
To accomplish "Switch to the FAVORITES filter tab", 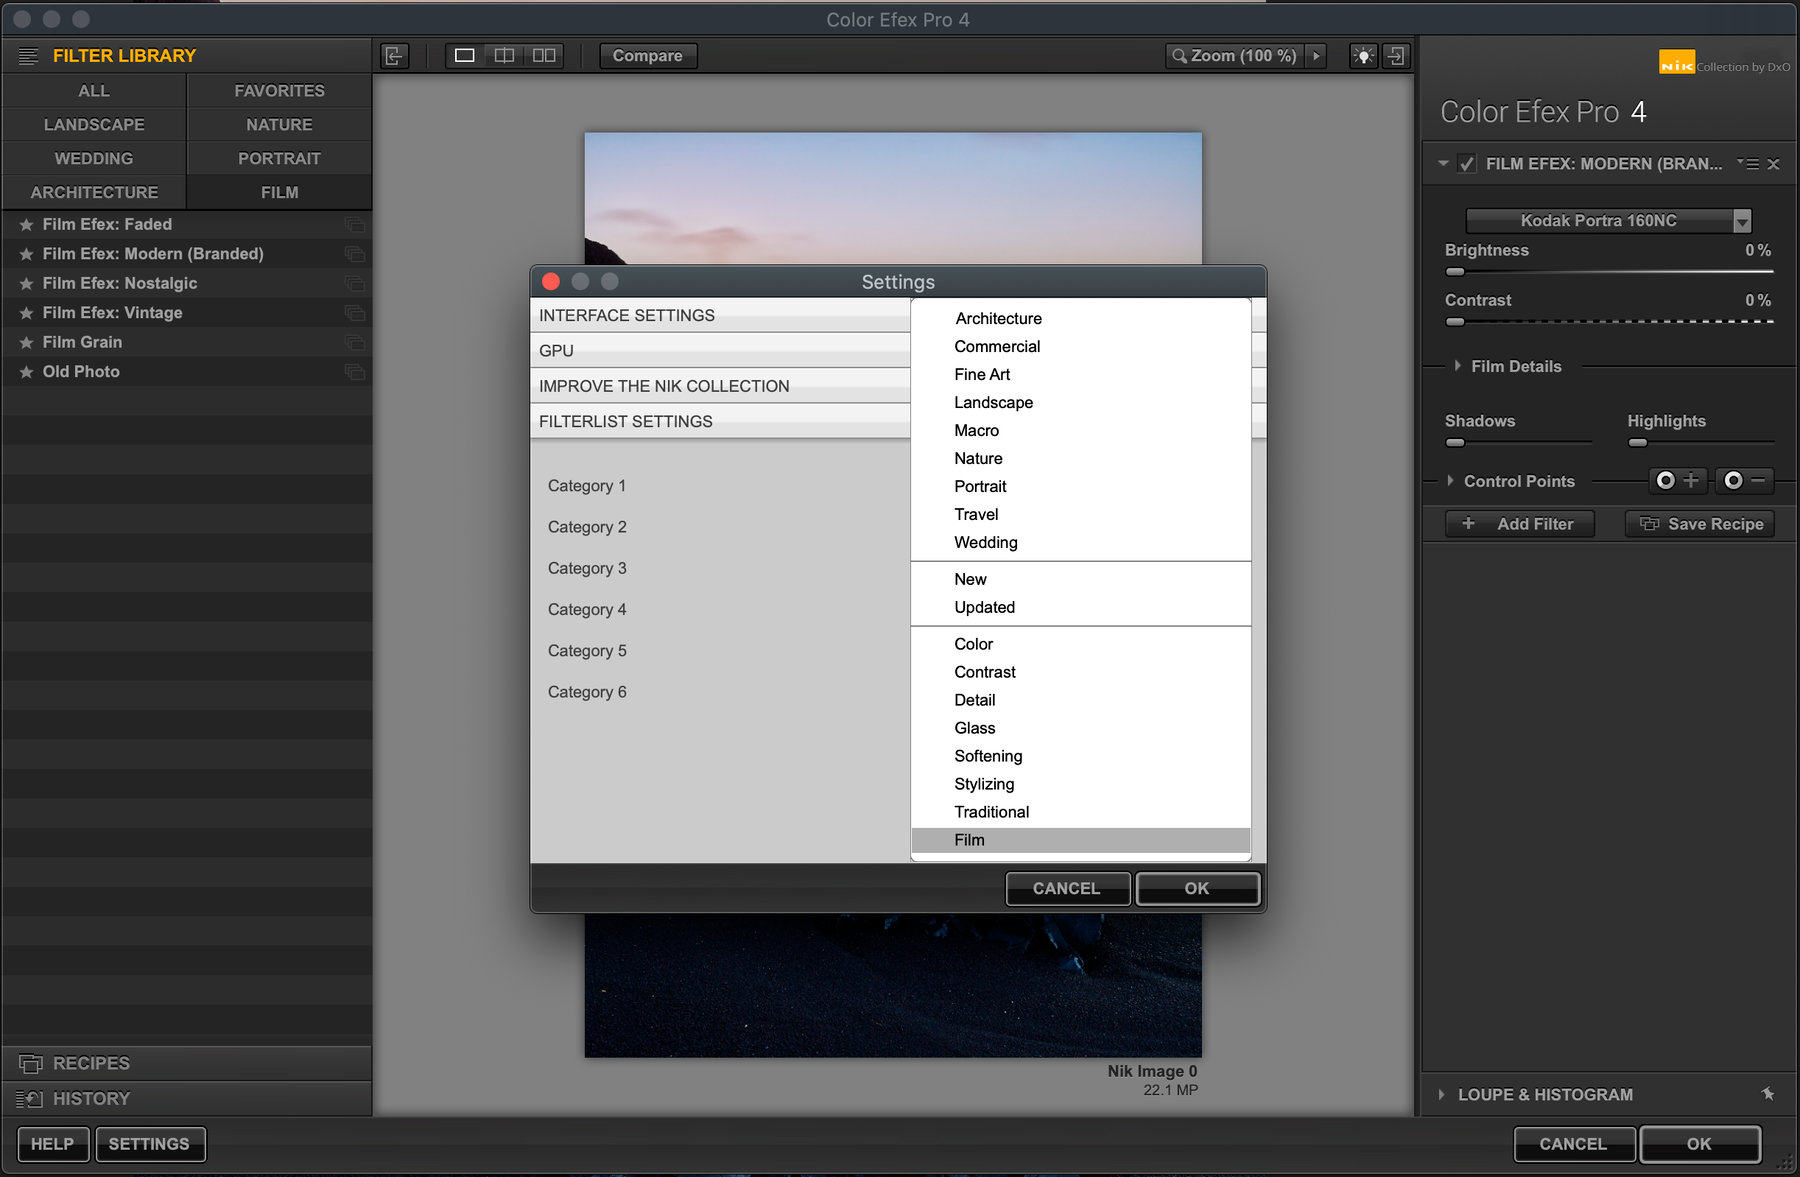I will pyautogui.click(x=279, y=91).
